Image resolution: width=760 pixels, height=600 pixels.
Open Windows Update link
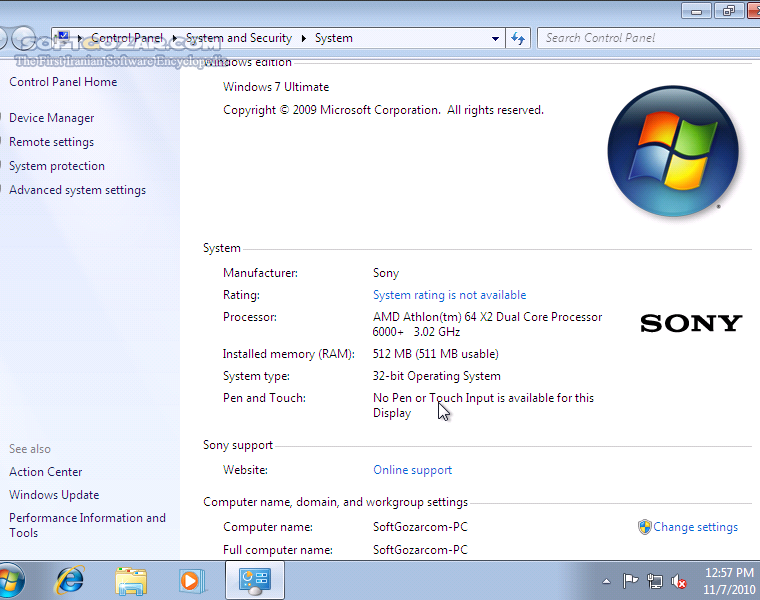pos(54,495)
